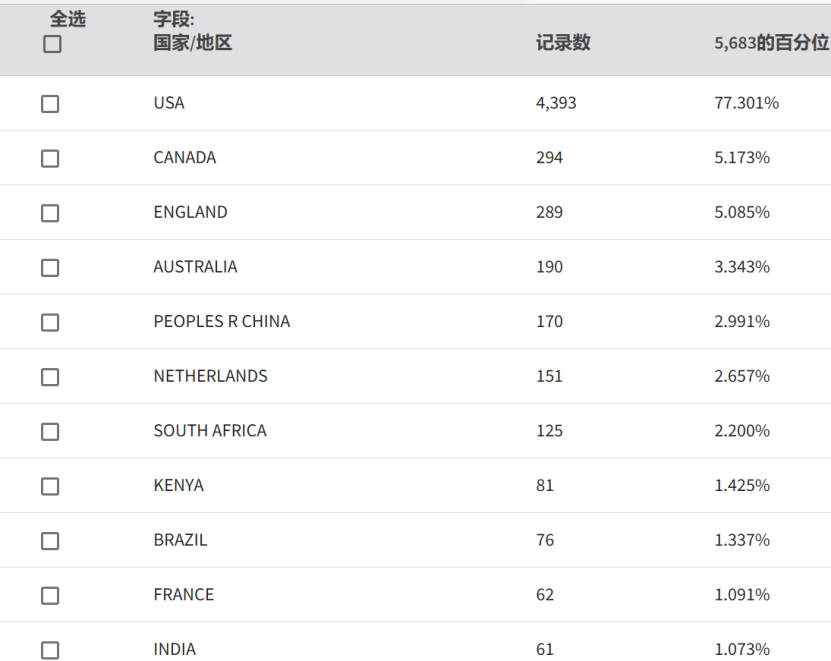Image resolution: width=831 pixels, height=661 pixels.
Task: Click the SOUTH AFRICA country label
Action: [x=210, y=430]
